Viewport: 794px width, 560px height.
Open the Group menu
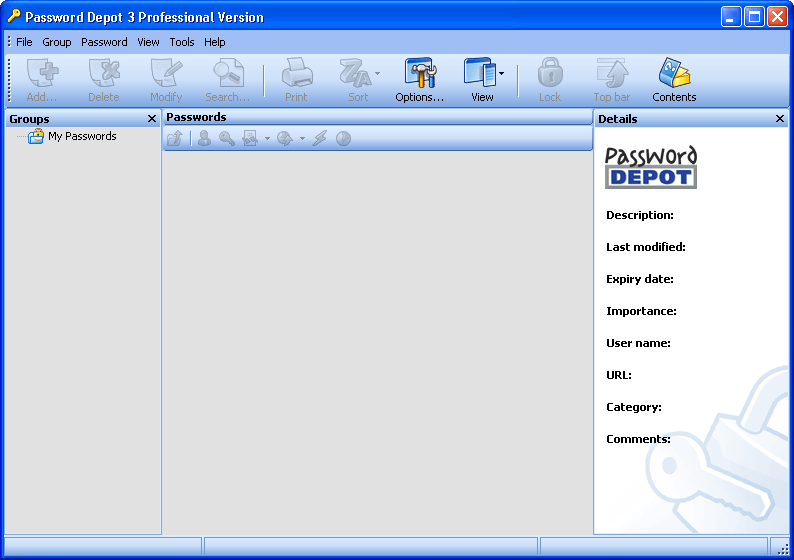coord(57,42)
